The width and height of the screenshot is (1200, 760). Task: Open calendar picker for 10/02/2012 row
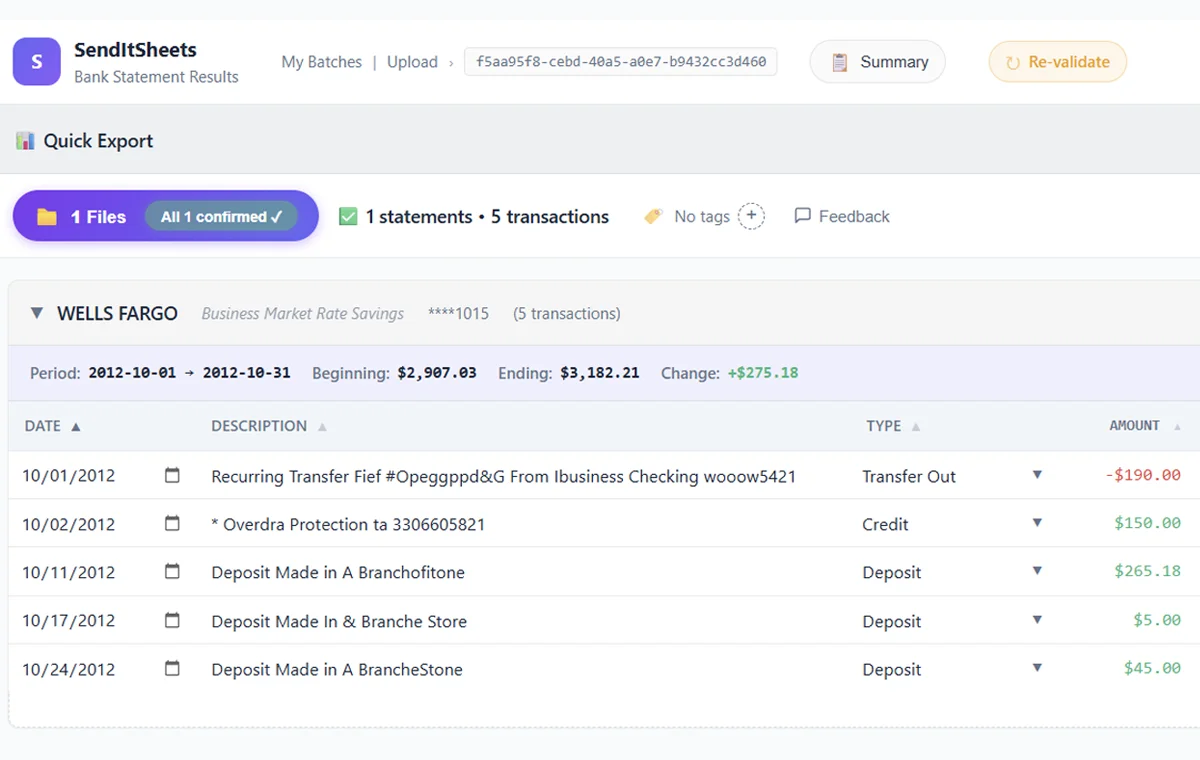tap(172, 523)
